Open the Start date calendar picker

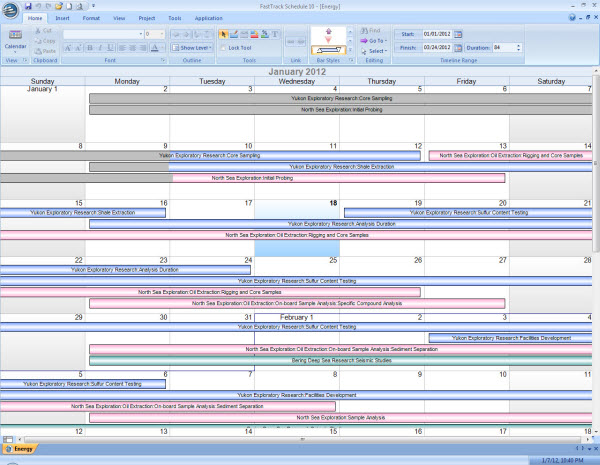tap(458, 34)
